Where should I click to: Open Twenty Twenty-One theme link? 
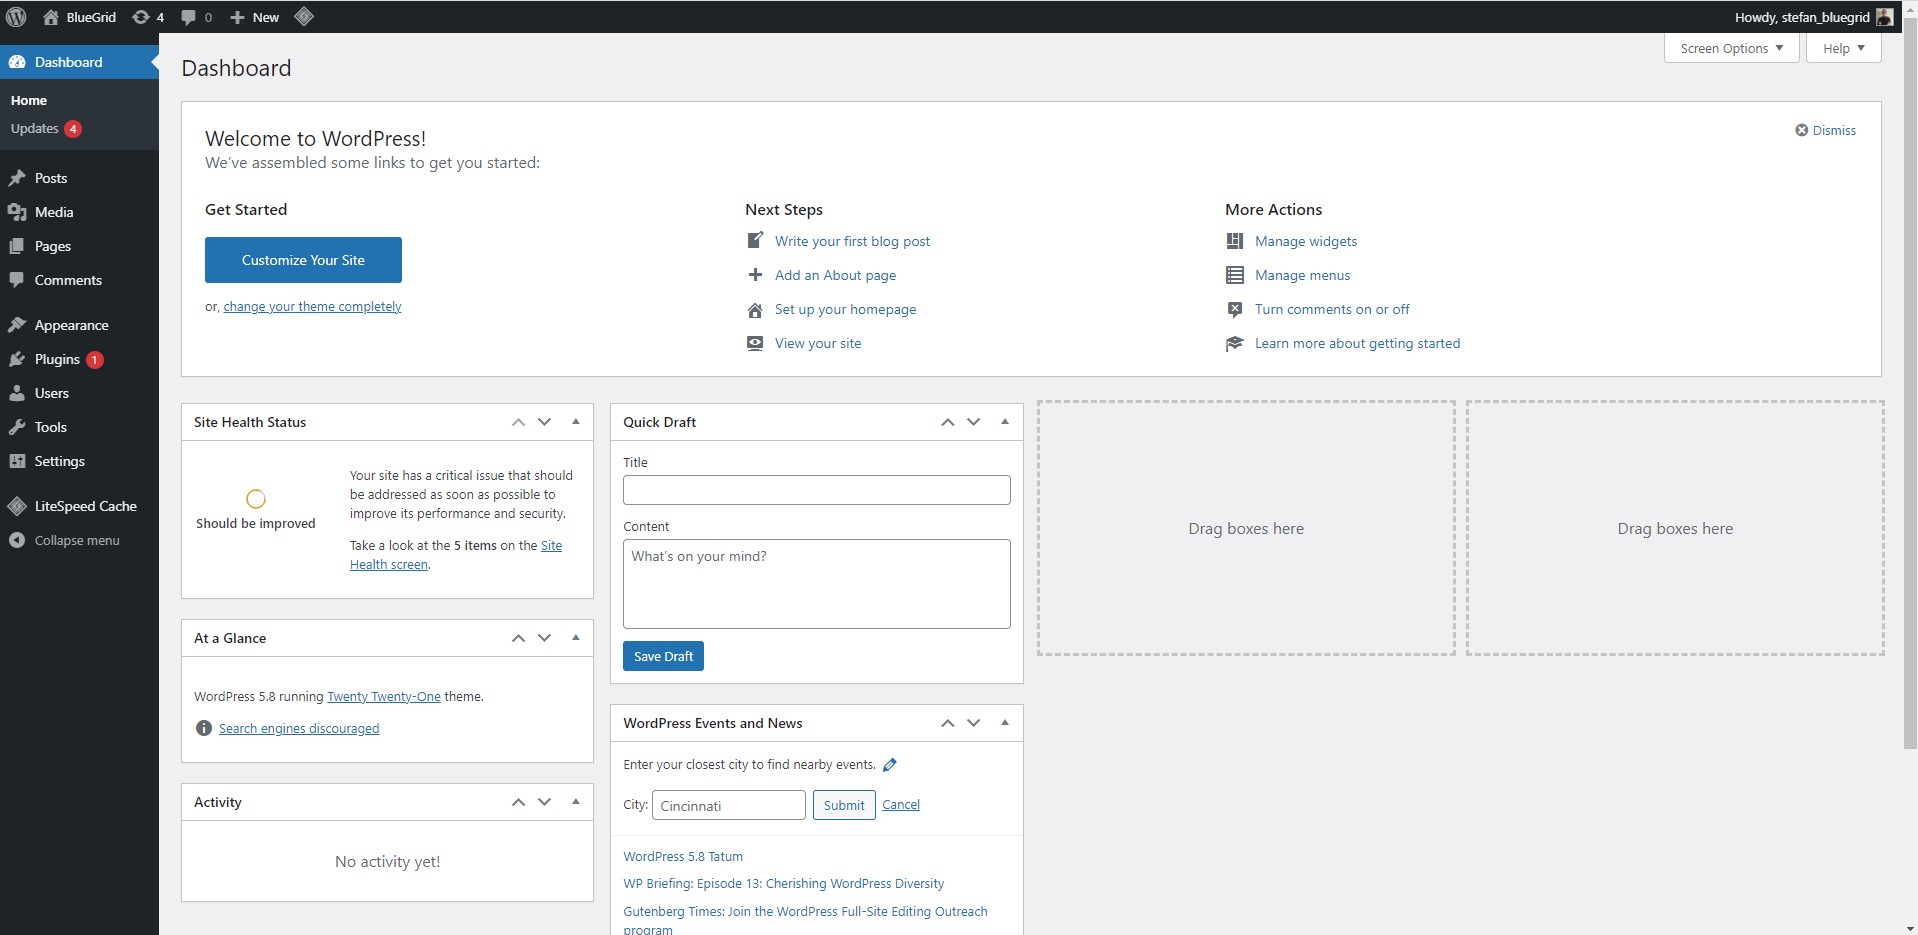point(384,697)
